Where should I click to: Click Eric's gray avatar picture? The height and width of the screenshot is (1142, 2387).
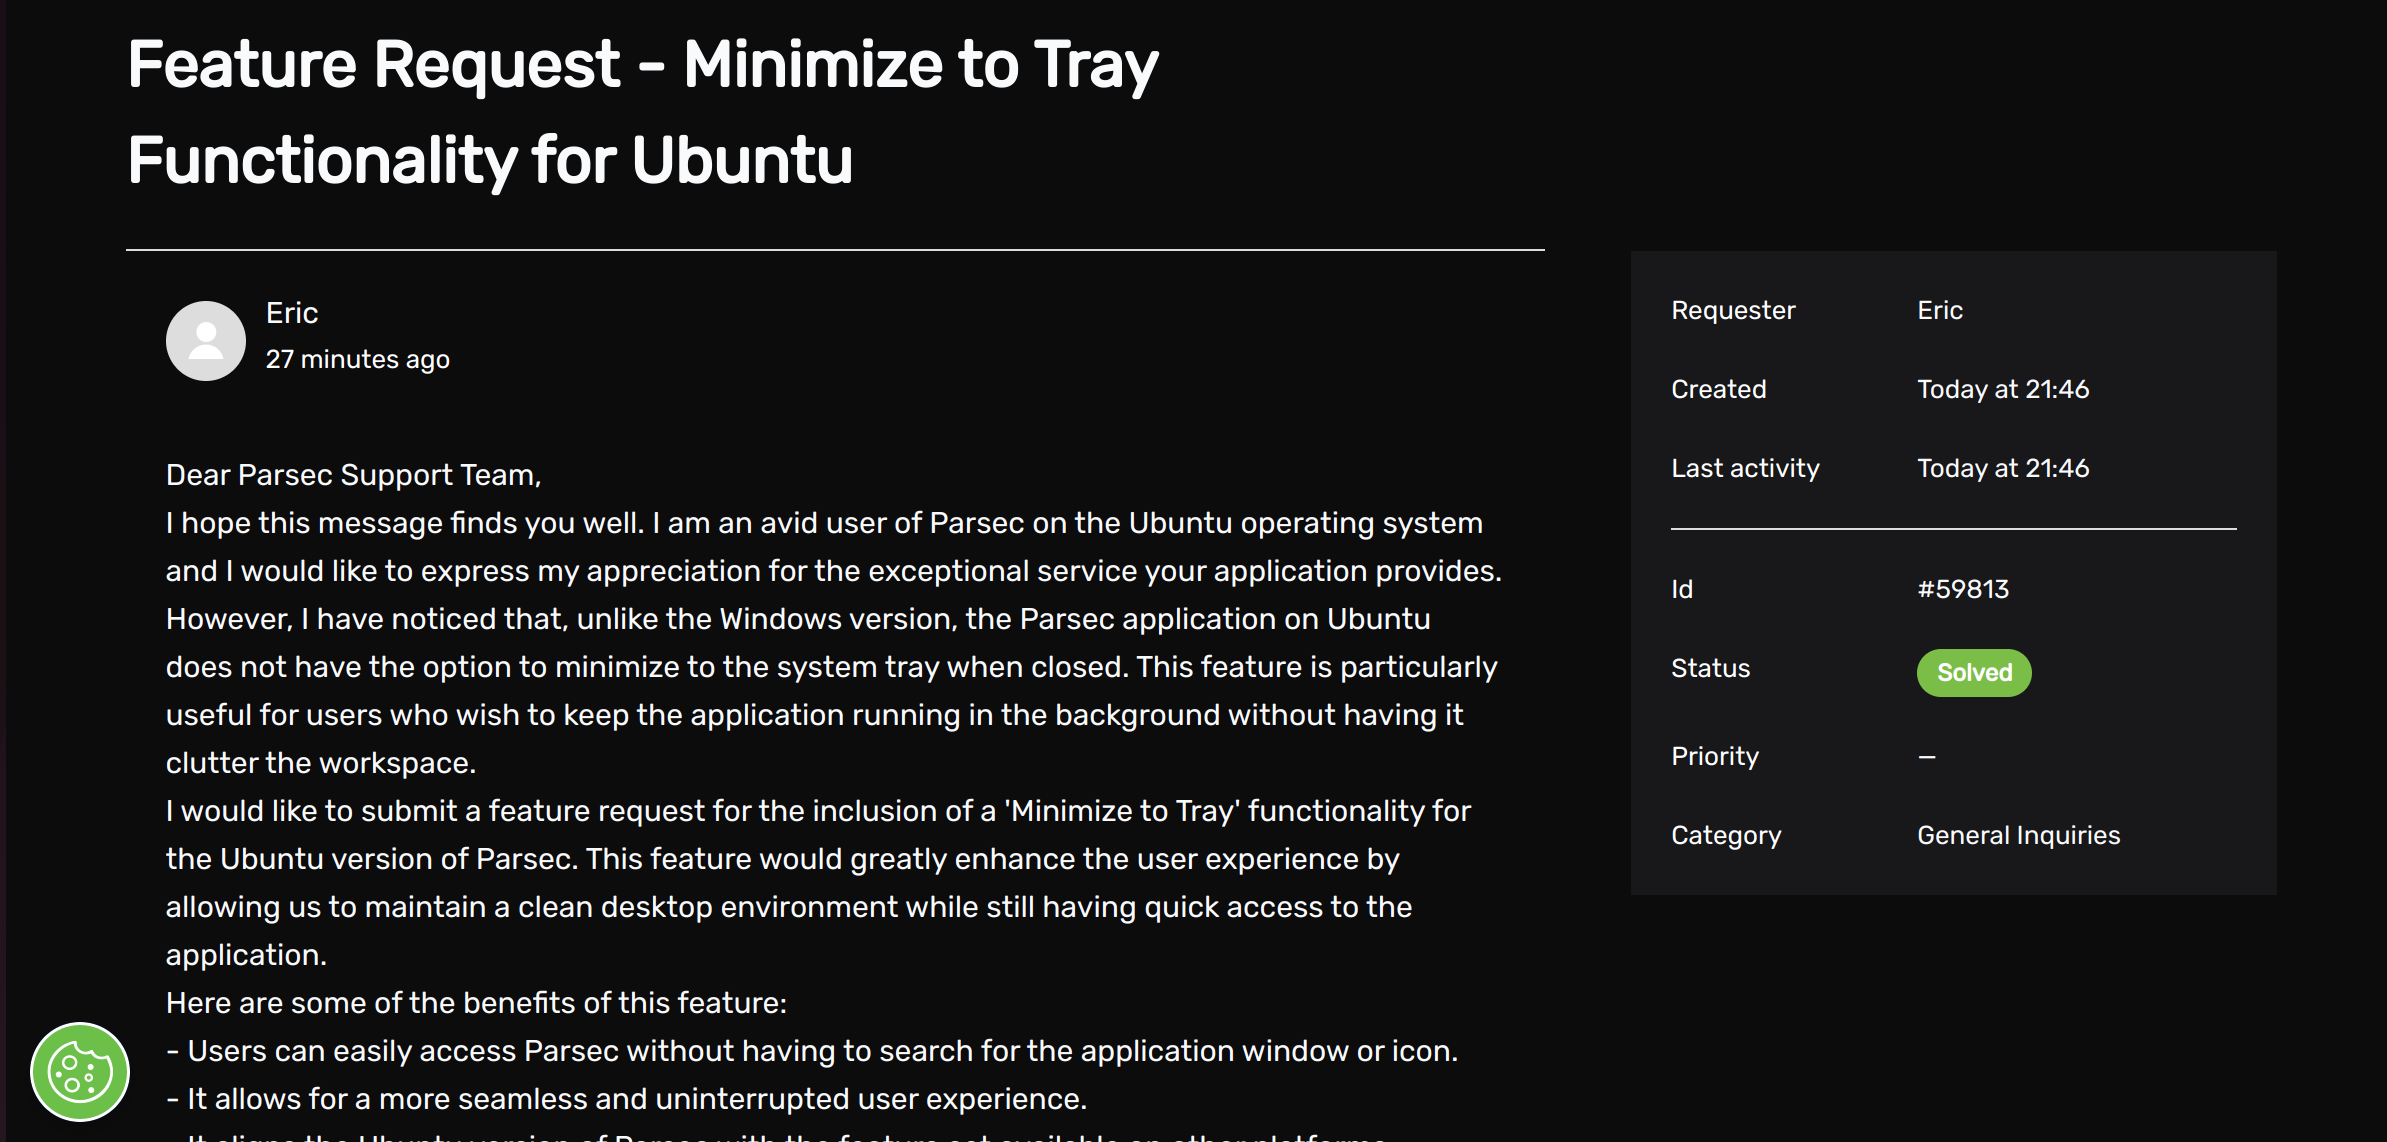pyautogui.click(x=206, y=341)
